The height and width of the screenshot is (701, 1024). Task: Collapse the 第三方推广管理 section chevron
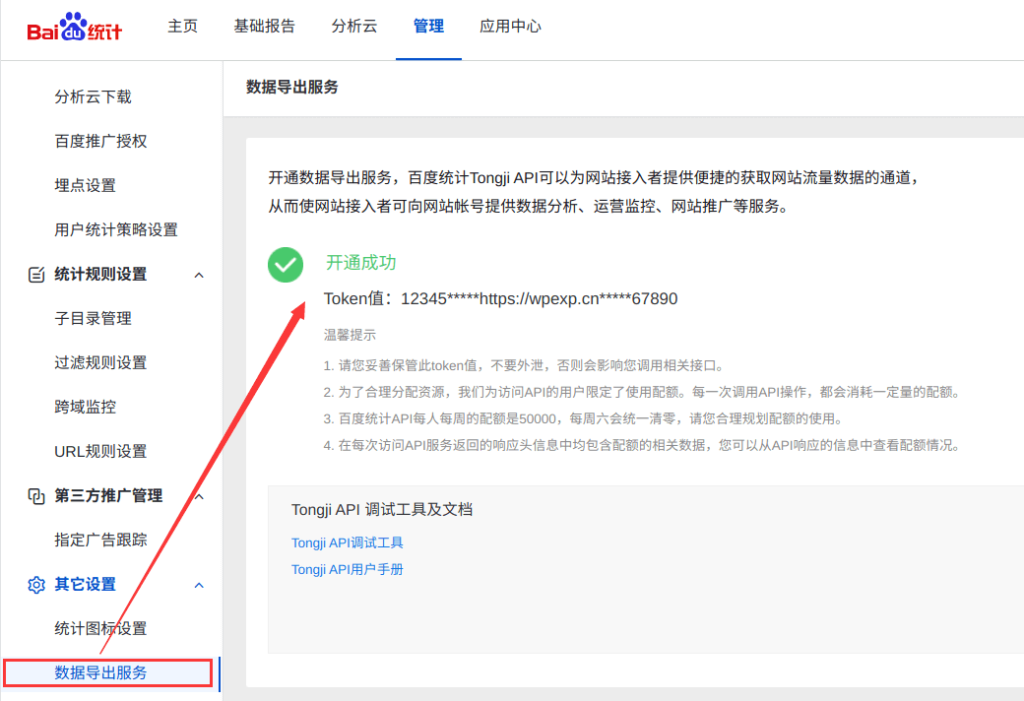[199, 496]
